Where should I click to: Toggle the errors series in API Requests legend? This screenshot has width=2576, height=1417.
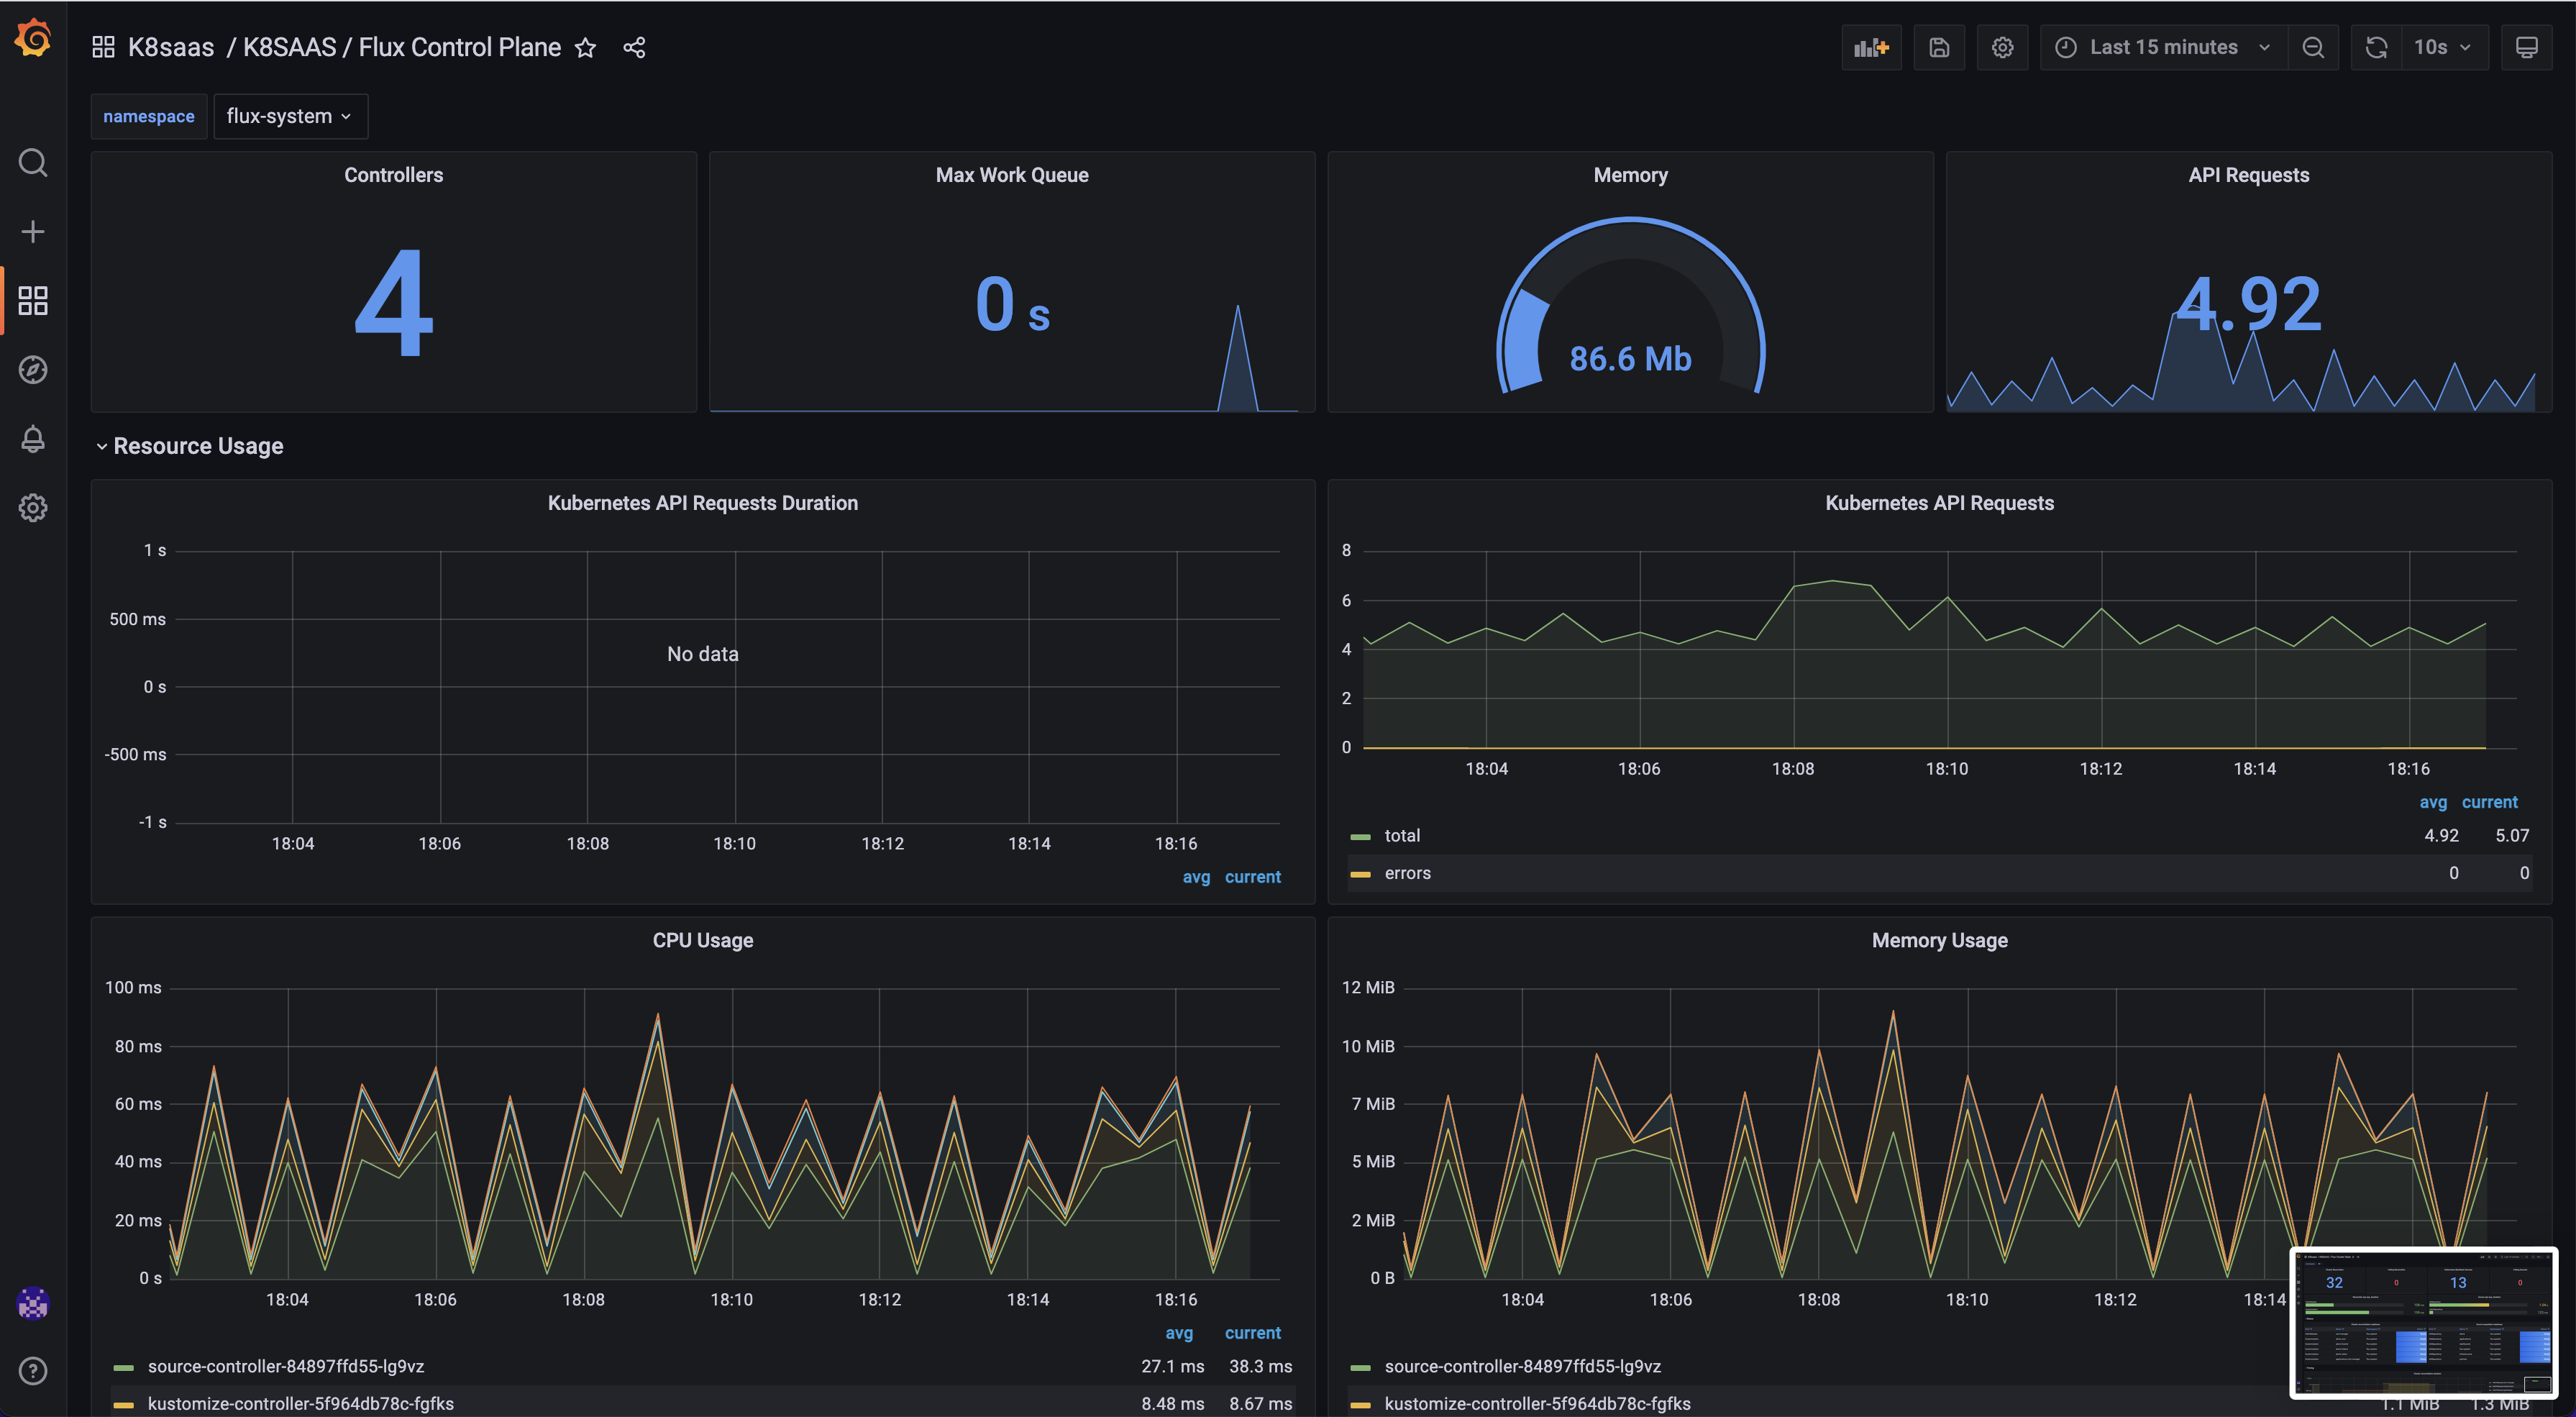click(1407, 873)
